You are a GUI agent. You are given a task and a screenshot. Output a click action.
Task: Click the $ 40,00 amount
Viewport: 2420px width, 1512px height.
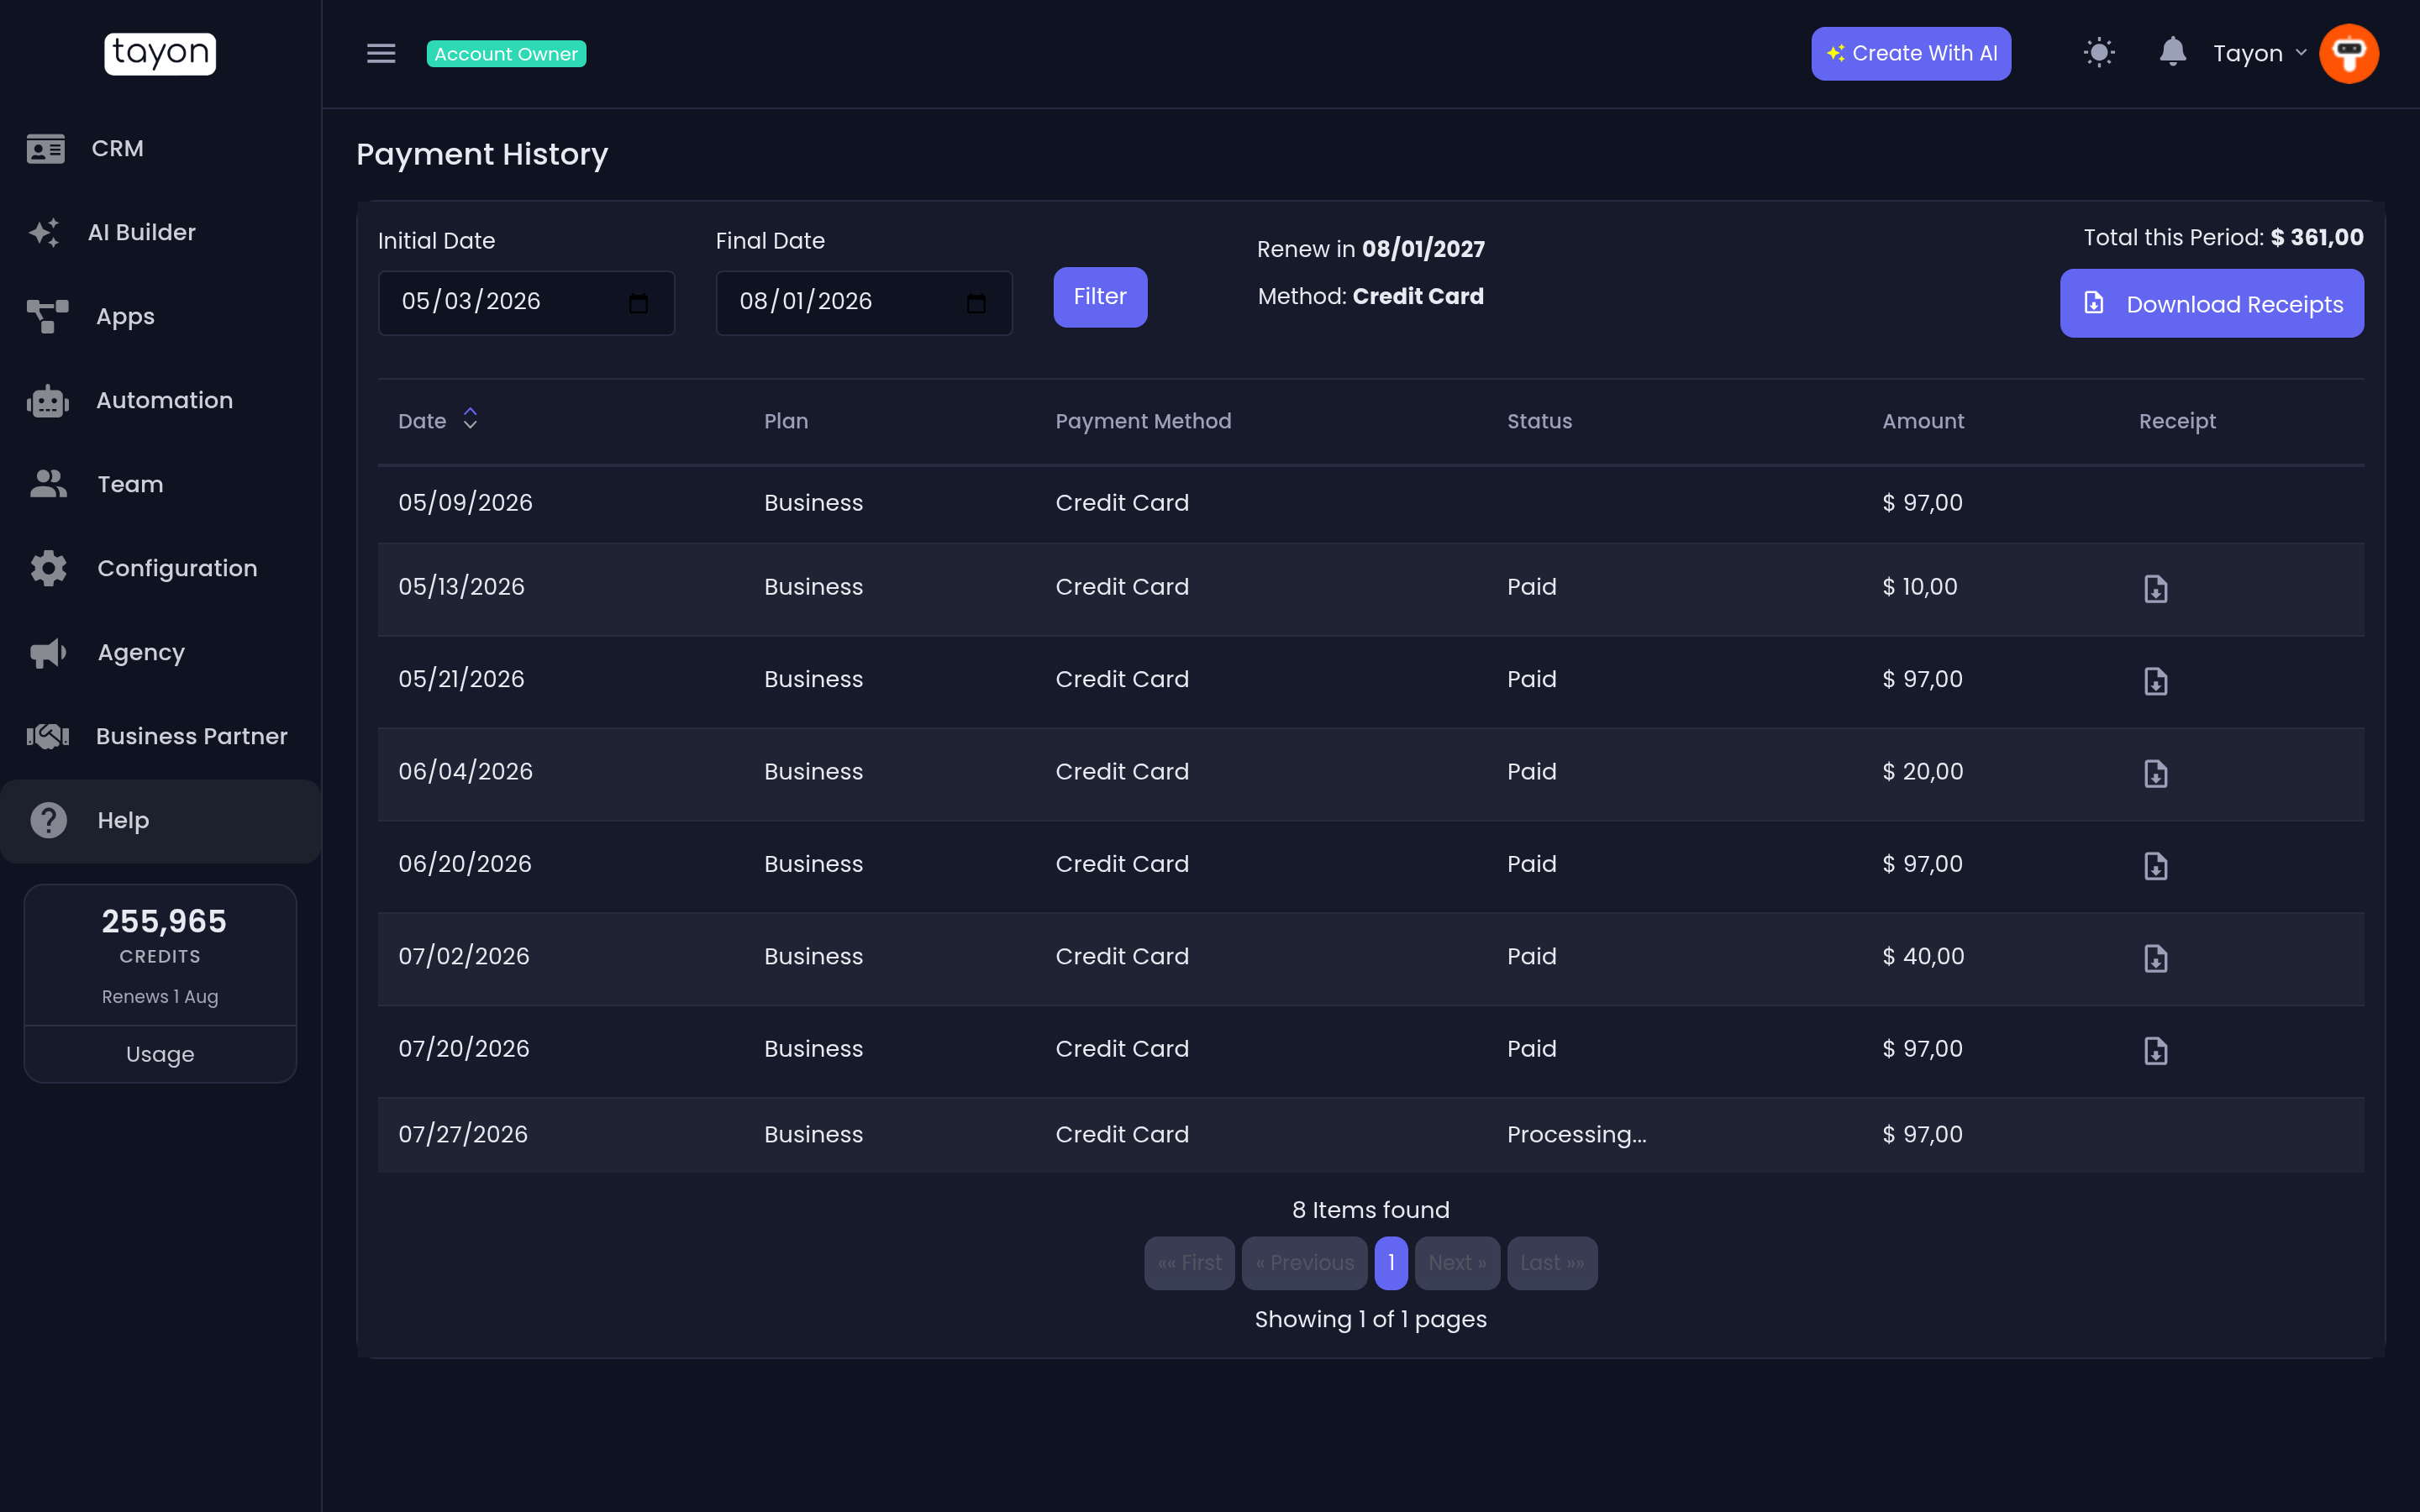(1923, 957)
